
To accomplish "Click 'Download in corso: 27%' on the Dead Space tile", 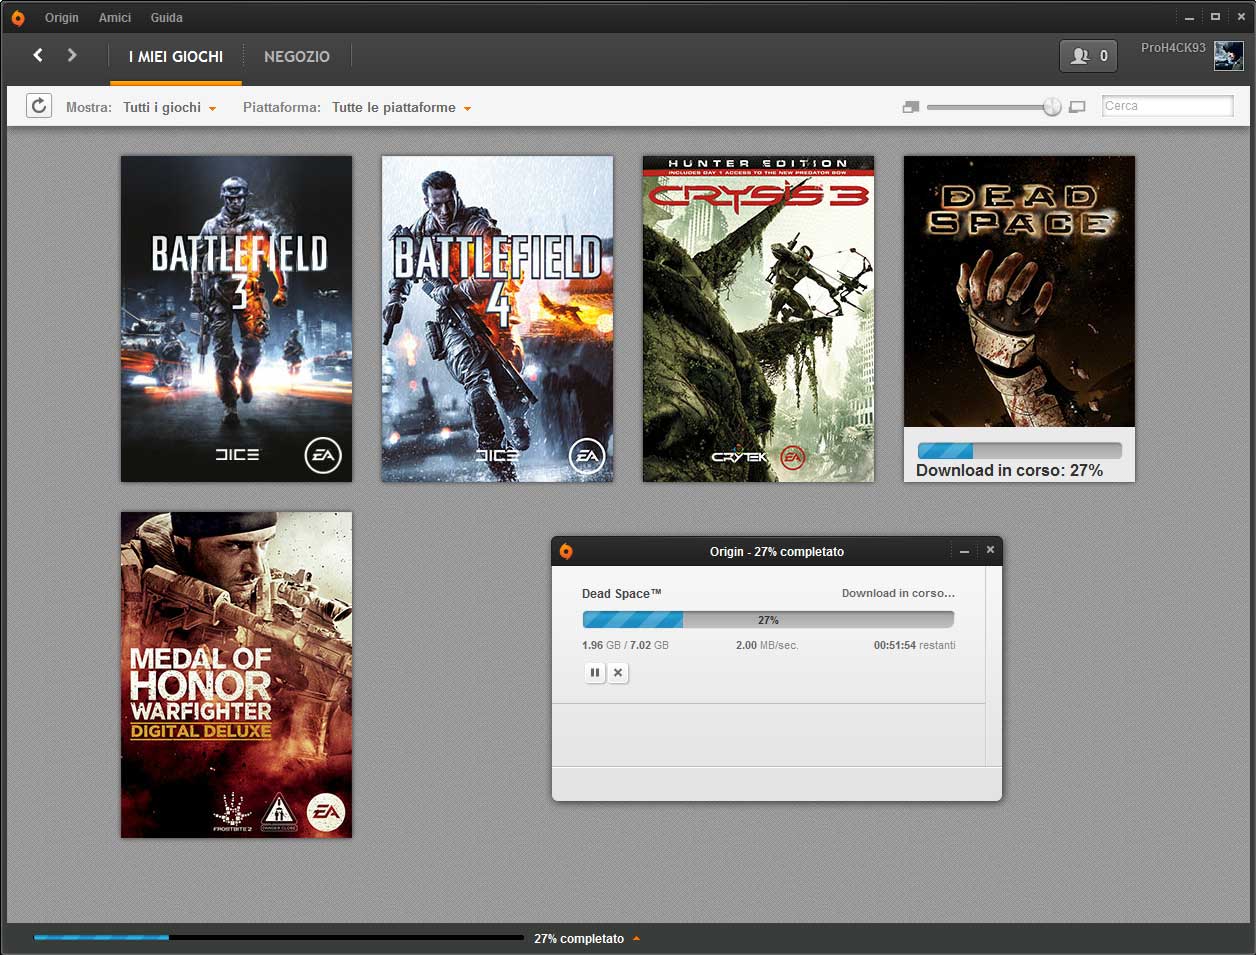I will click(1010, 470).
